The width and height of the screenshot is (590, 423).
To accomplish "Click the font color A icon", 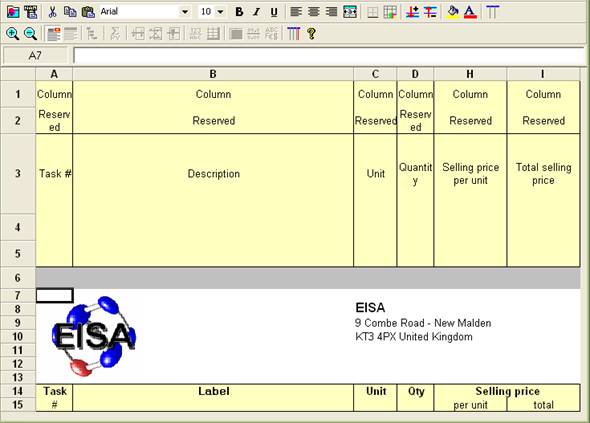I will tap(470, 12).
